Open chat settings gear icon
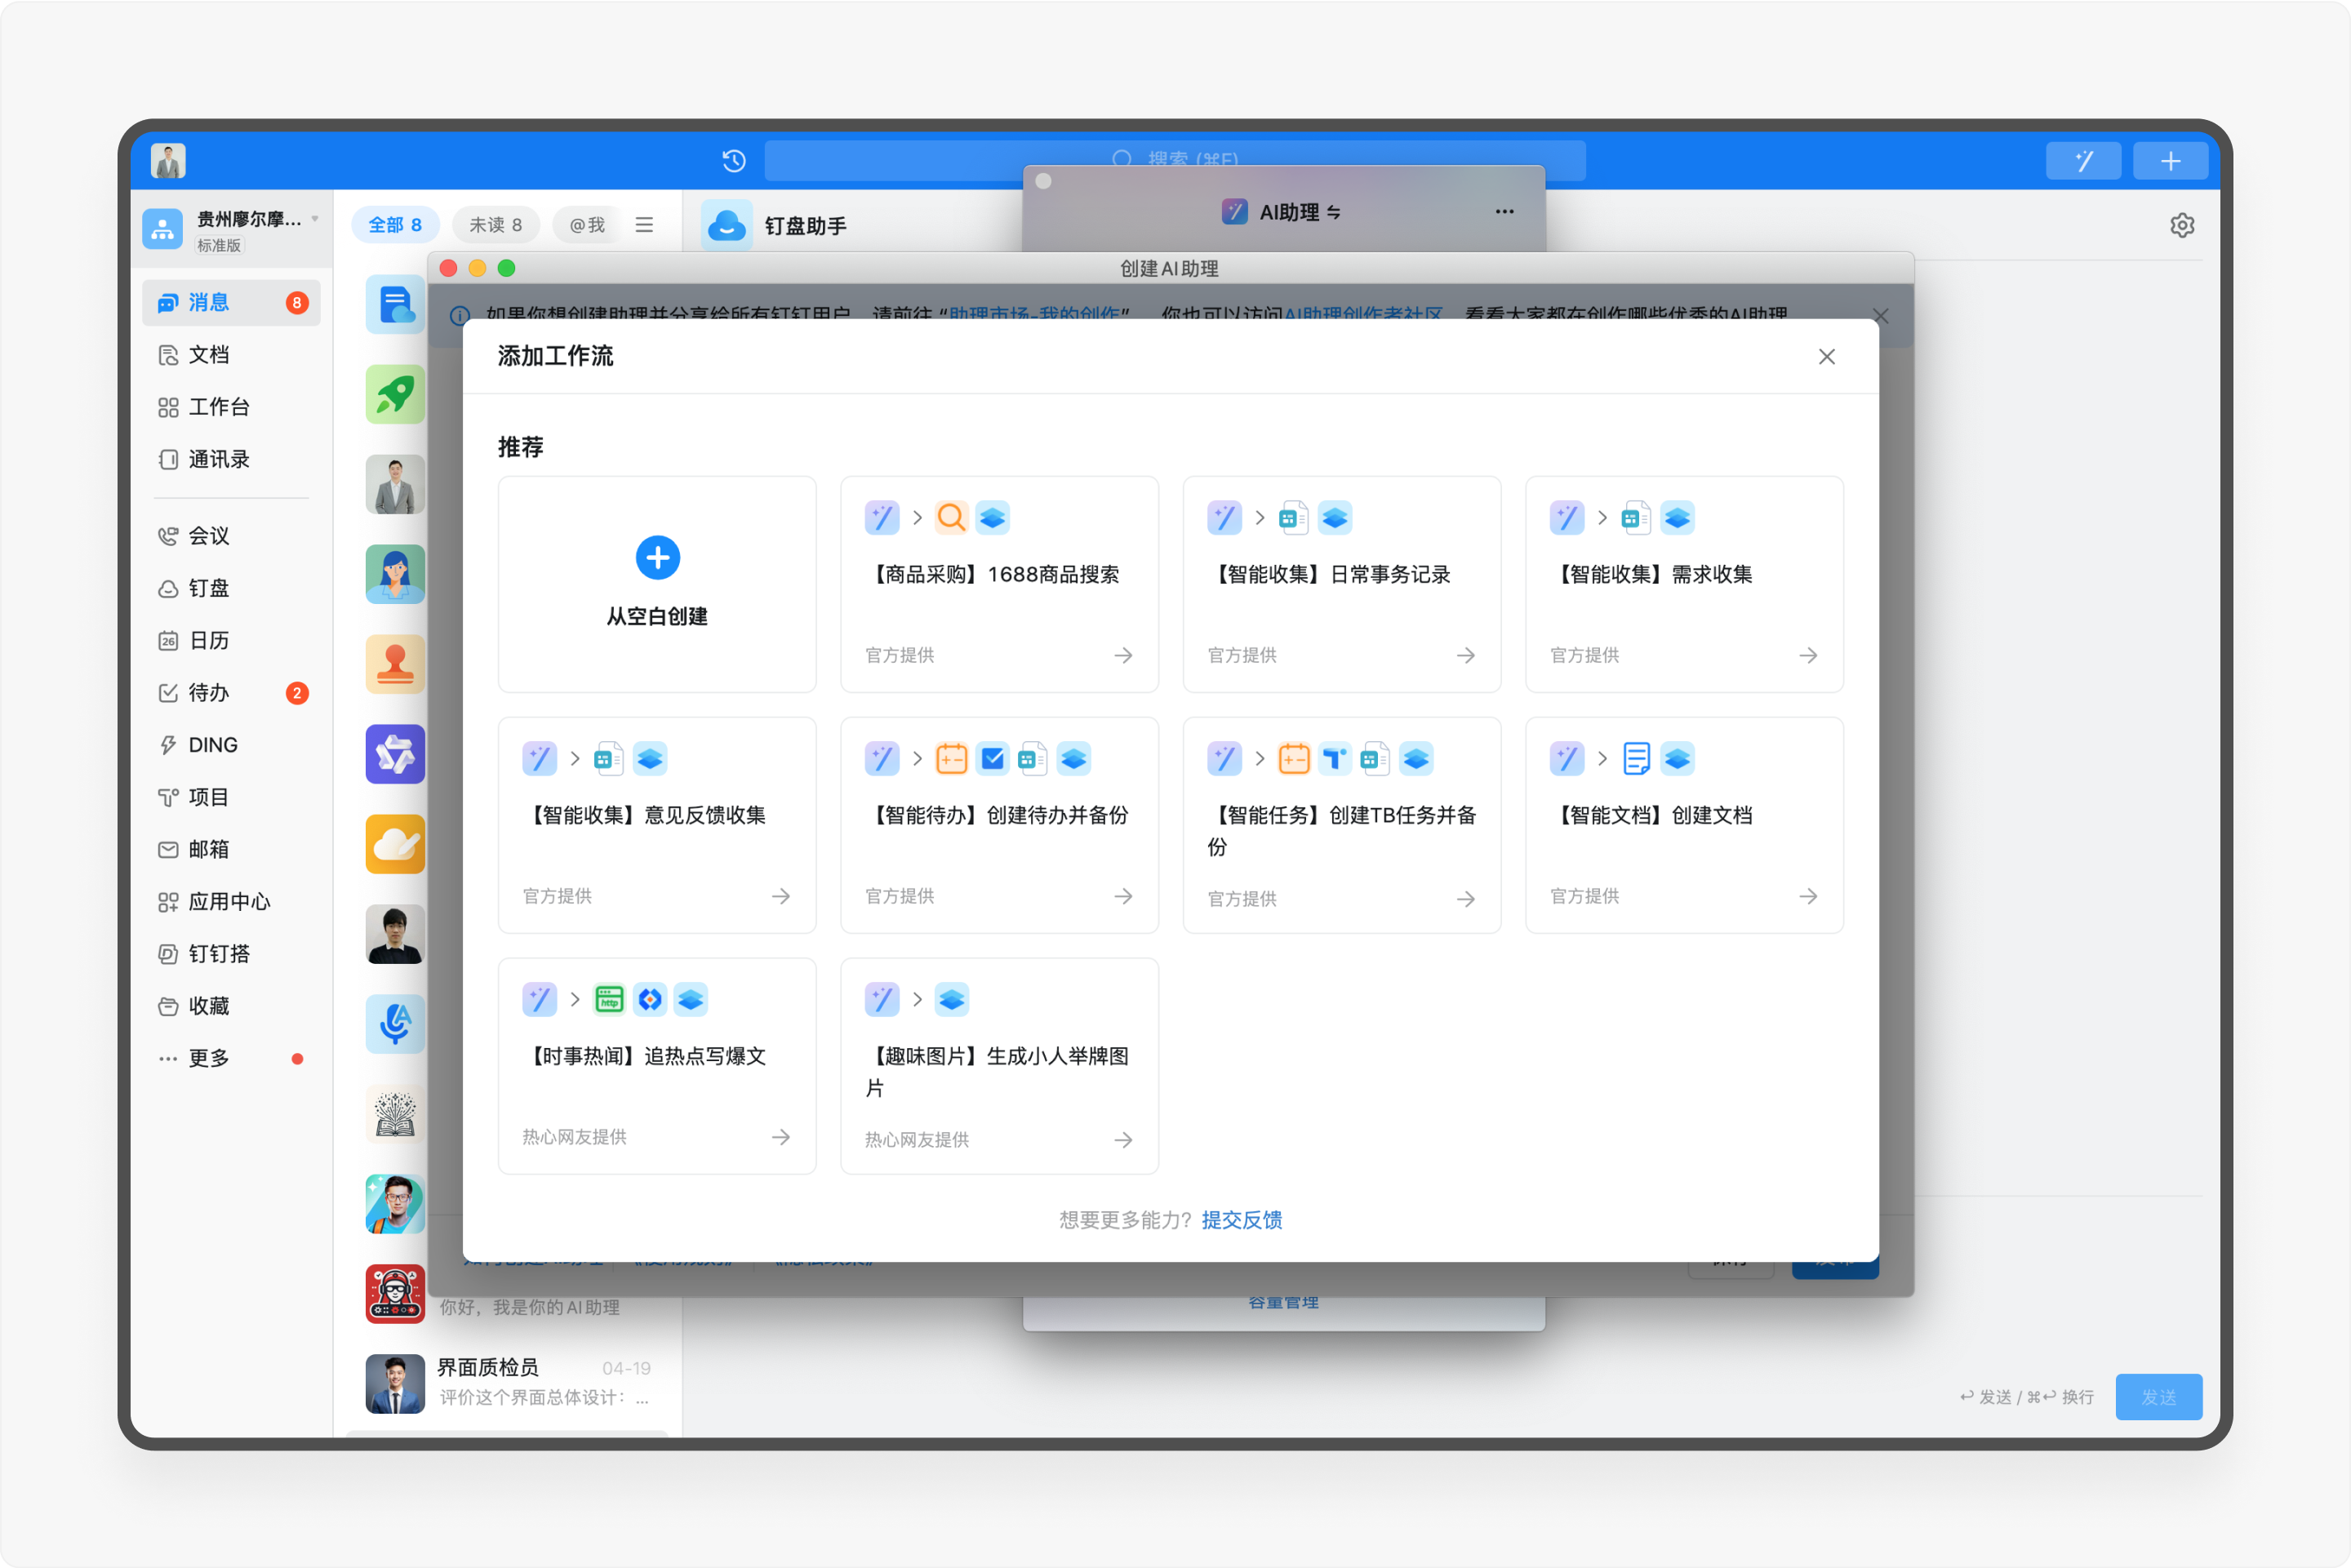 click(2182, 225)
